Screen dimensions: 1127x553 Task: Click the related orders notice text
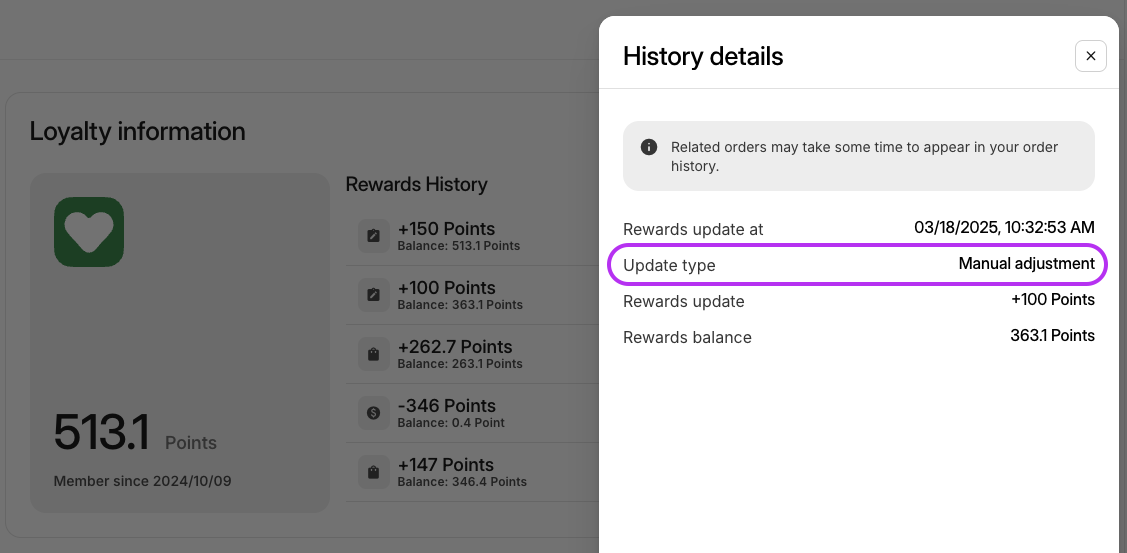tap(864, 156)
